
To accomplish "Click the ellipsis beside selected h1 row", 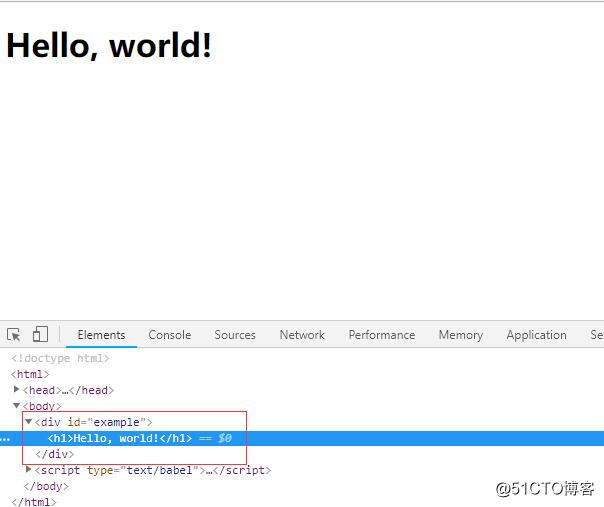I will point(5,439).
